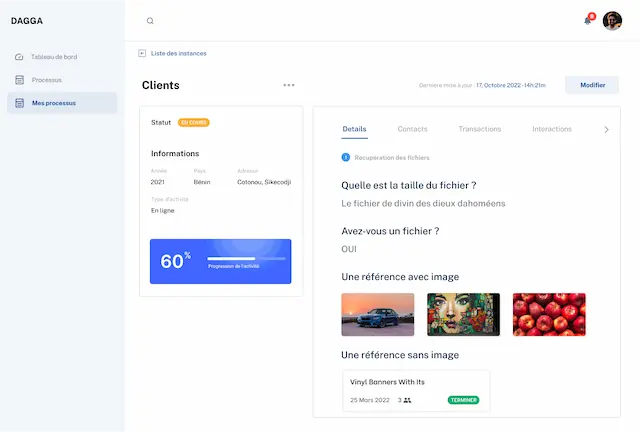Open the notifications bell
The image size is (640, 432).
pos(588,21)
